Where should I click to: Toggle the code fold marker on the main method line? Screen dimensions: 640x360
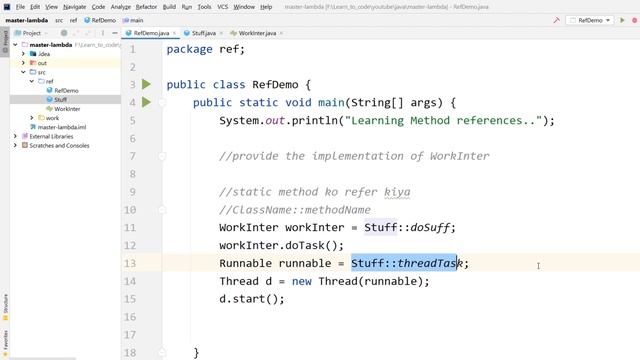[162, 102]
